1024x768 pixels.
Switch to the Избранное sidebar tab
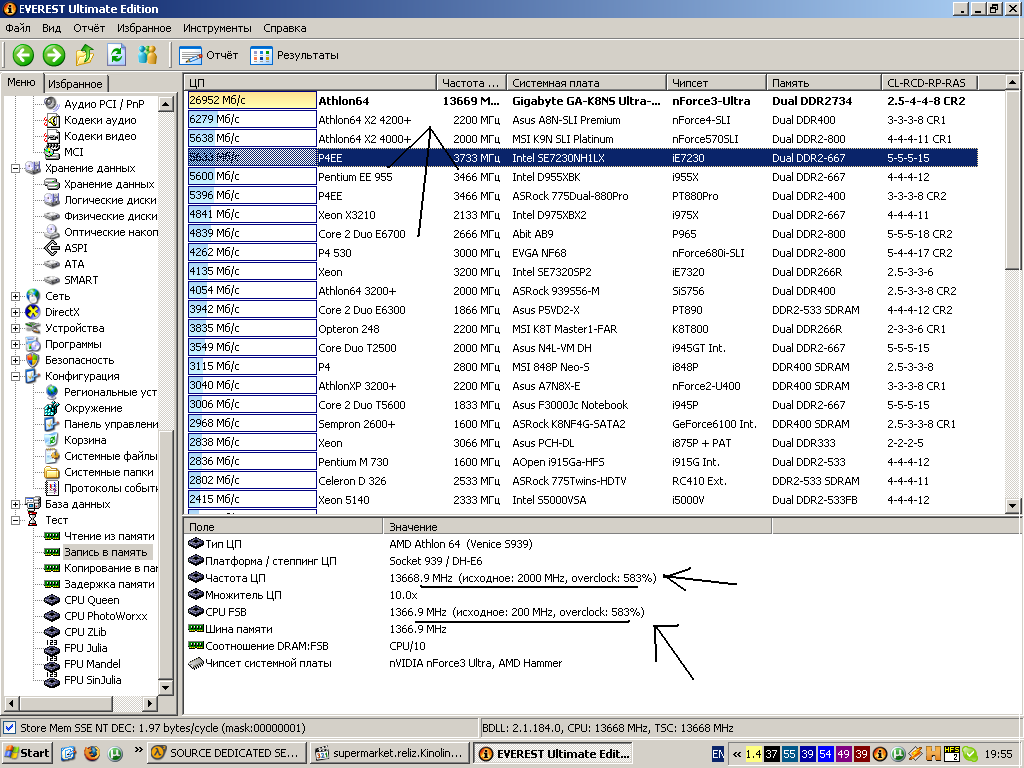[x=75, y=84]
